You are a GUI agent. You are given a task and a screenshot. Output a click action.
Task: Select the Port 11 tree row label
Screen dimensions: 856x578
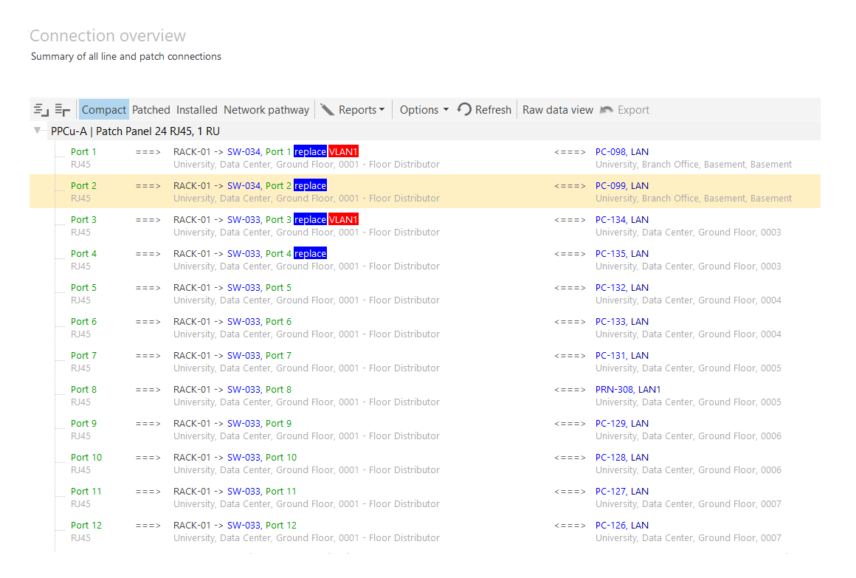86,491
